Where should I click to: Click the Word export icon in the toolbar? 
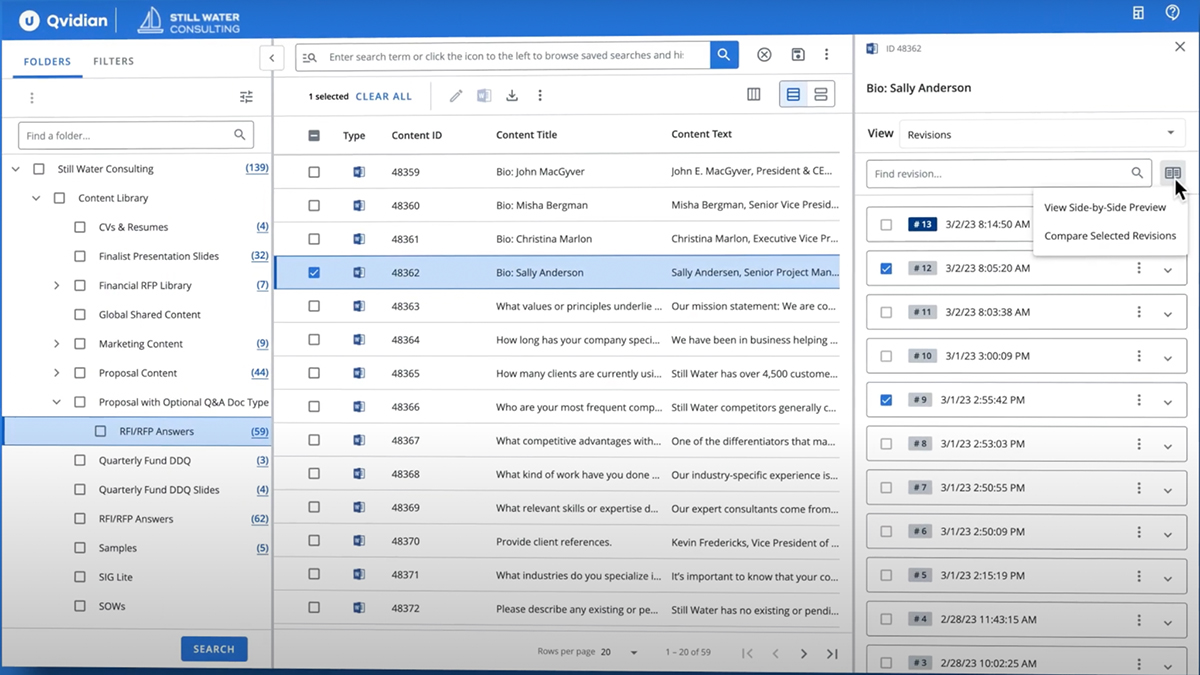485,95
